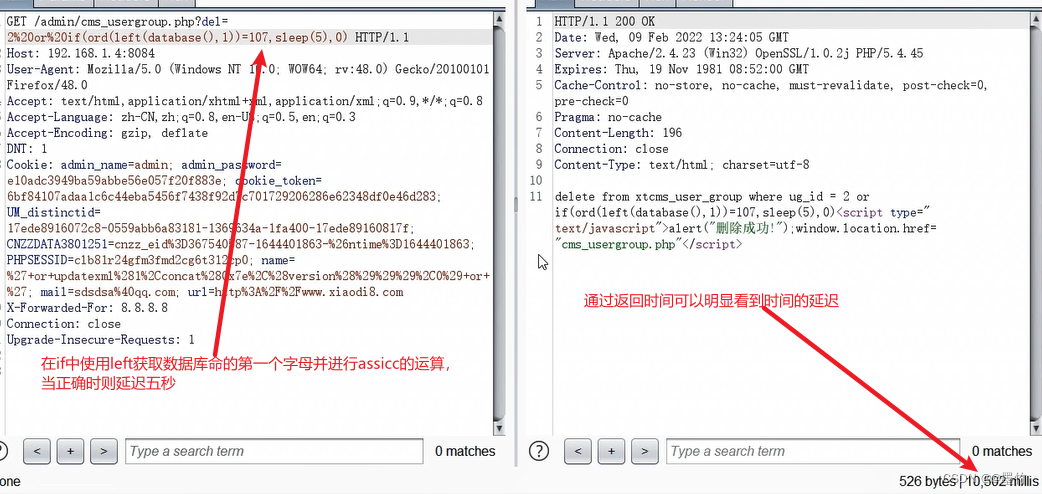The height and width of the screenshot is (494, 1042).
Task: Focus the request panel search term field
Action: pos(274,451)
